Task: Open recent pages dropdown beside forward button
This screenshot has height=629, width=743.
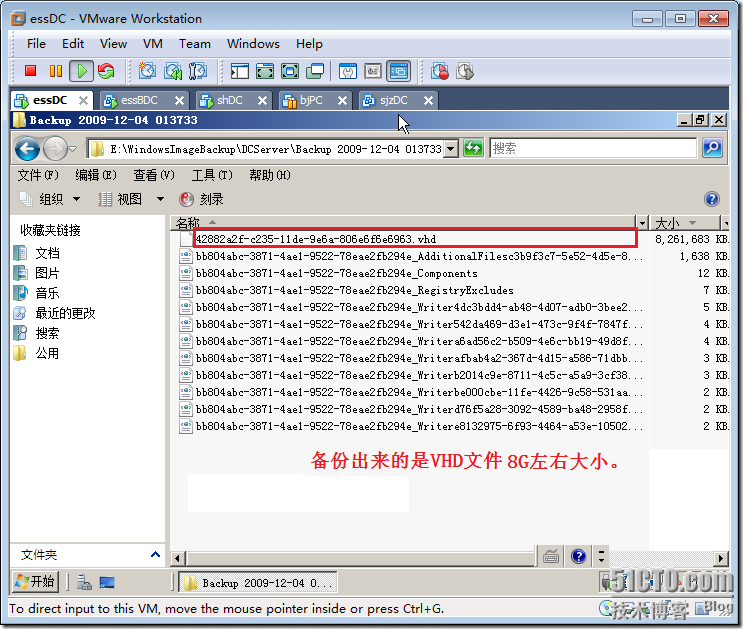Action: pos(72,149)
